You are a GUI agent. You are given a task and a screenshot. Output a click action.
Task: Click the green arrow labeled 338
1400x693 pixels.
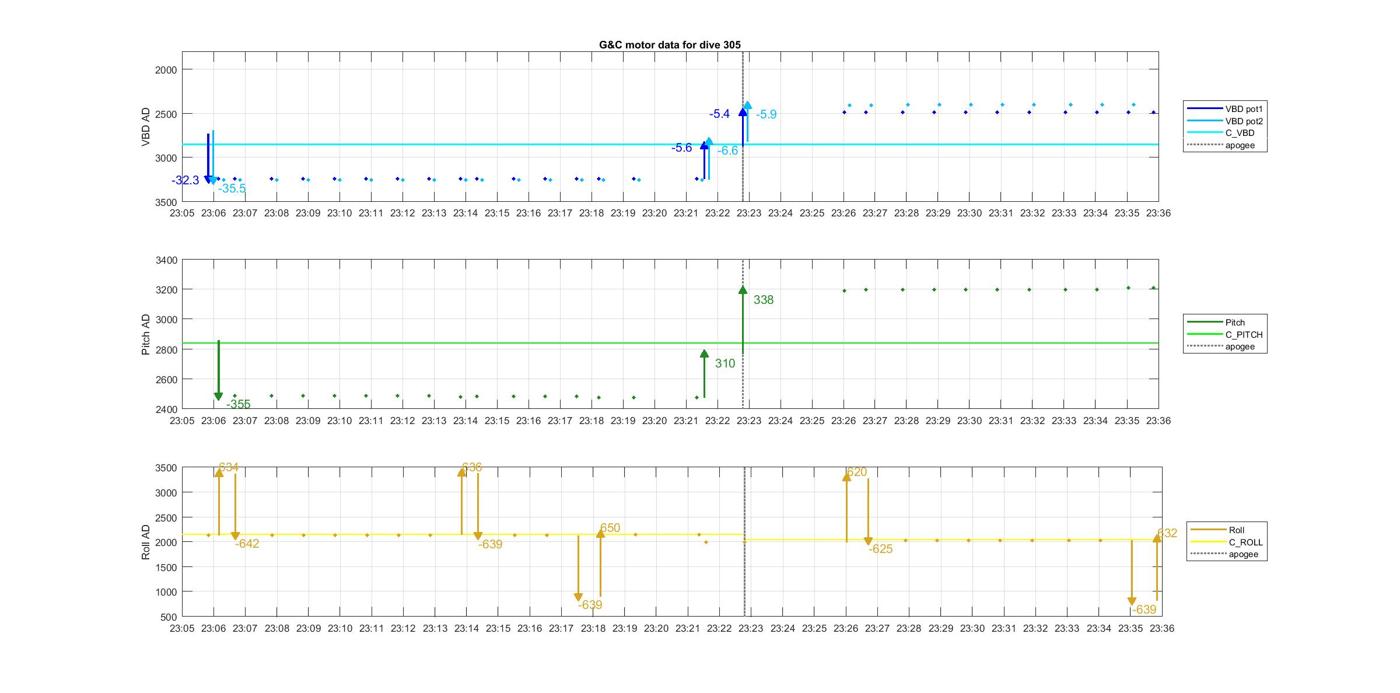[x=743, y=320]
